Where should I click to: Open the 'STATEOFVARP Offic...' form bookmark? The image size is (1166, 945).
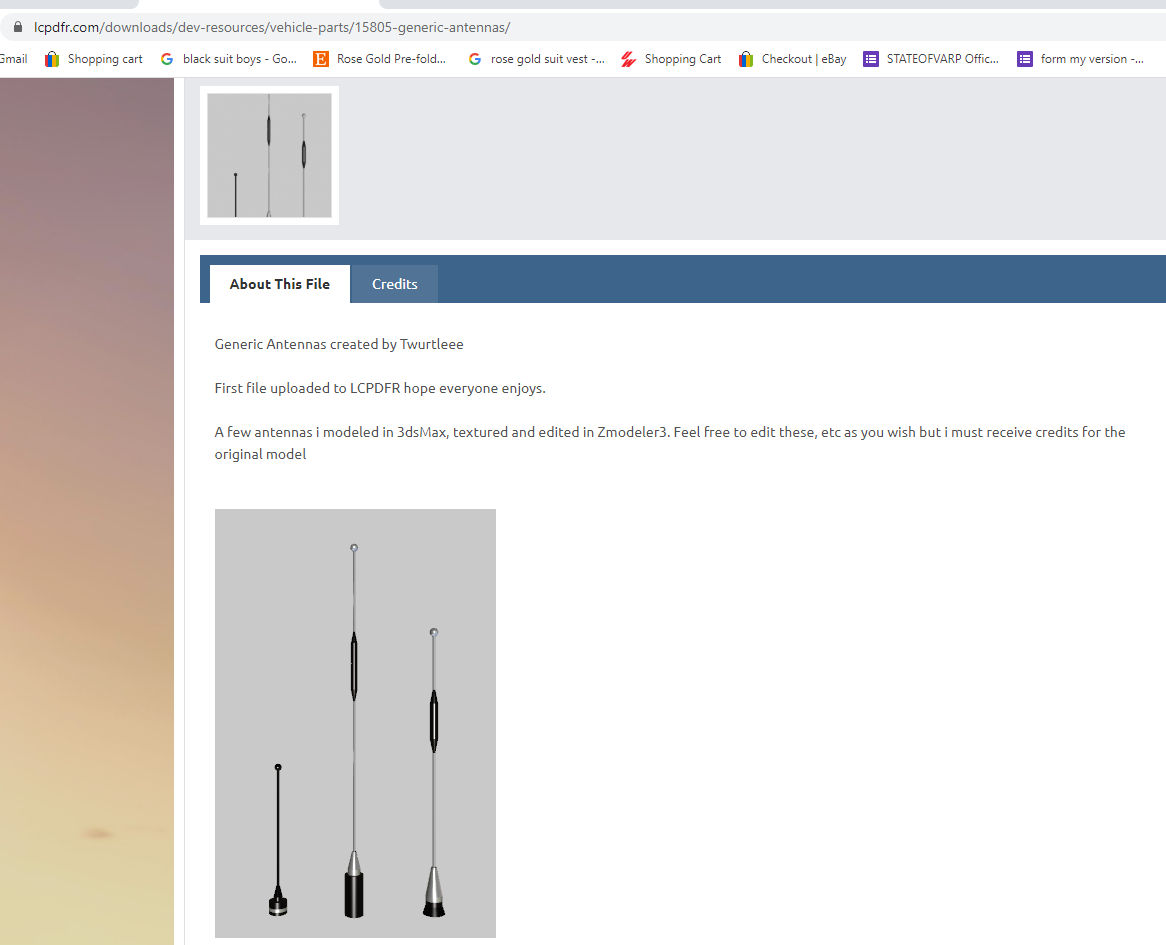[x=931, y=59]
